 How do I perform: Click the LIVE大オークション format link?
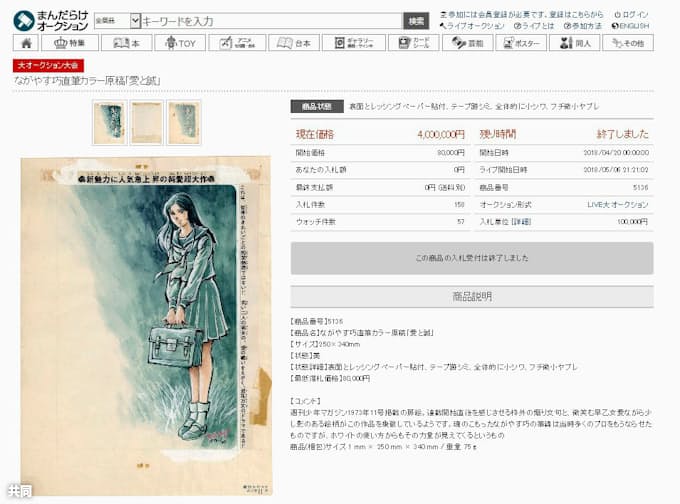(x=617, y=204)
